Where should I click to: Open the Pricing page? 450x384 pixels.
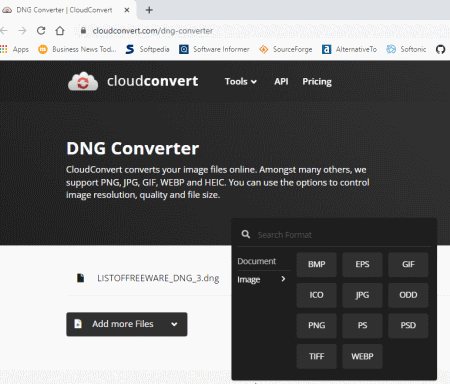[317, 82]
